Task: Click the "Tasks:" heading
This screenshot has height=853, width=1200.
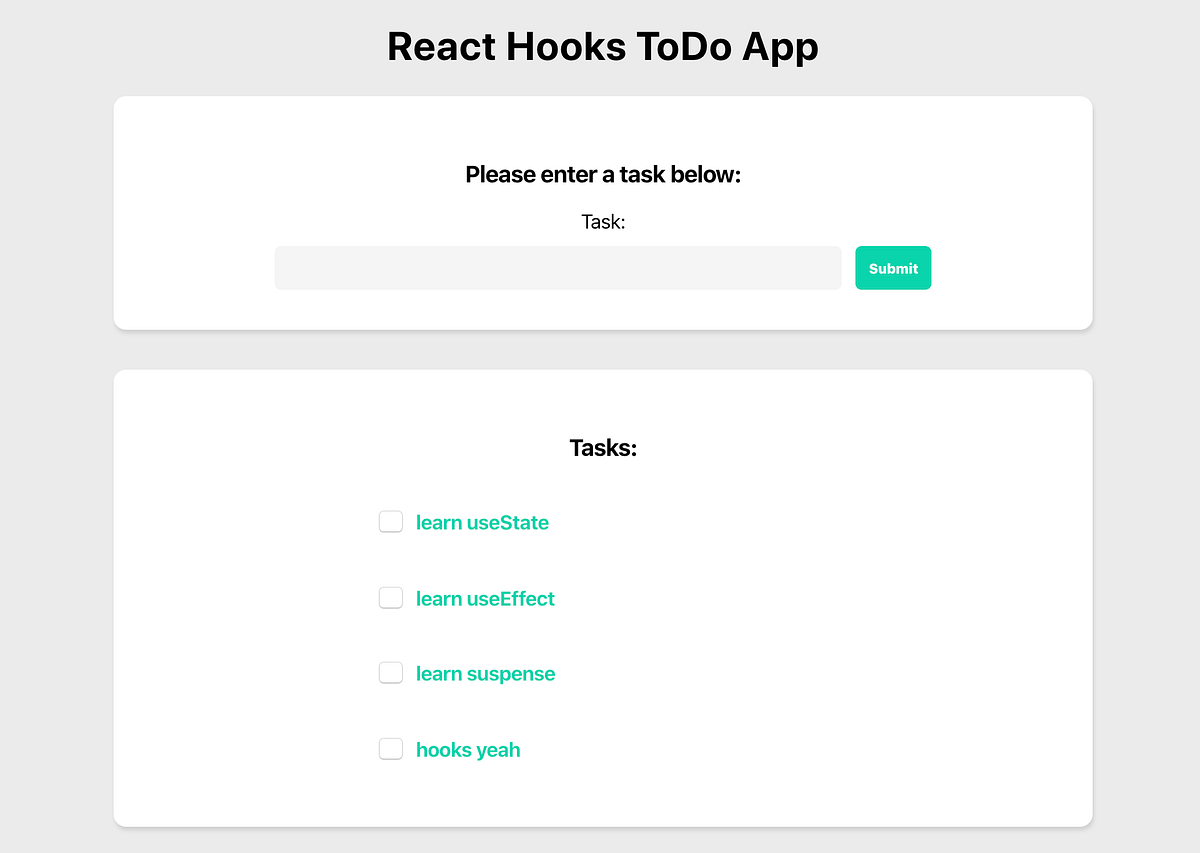Action: click(603, 447)
